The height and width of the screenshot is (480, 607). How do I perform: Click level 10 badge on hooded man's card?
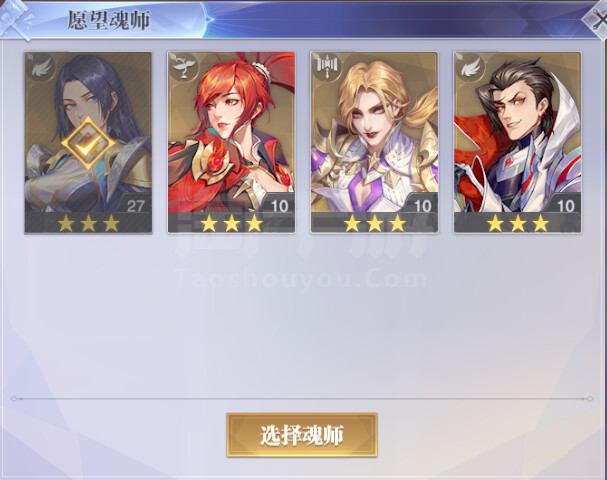565,205
